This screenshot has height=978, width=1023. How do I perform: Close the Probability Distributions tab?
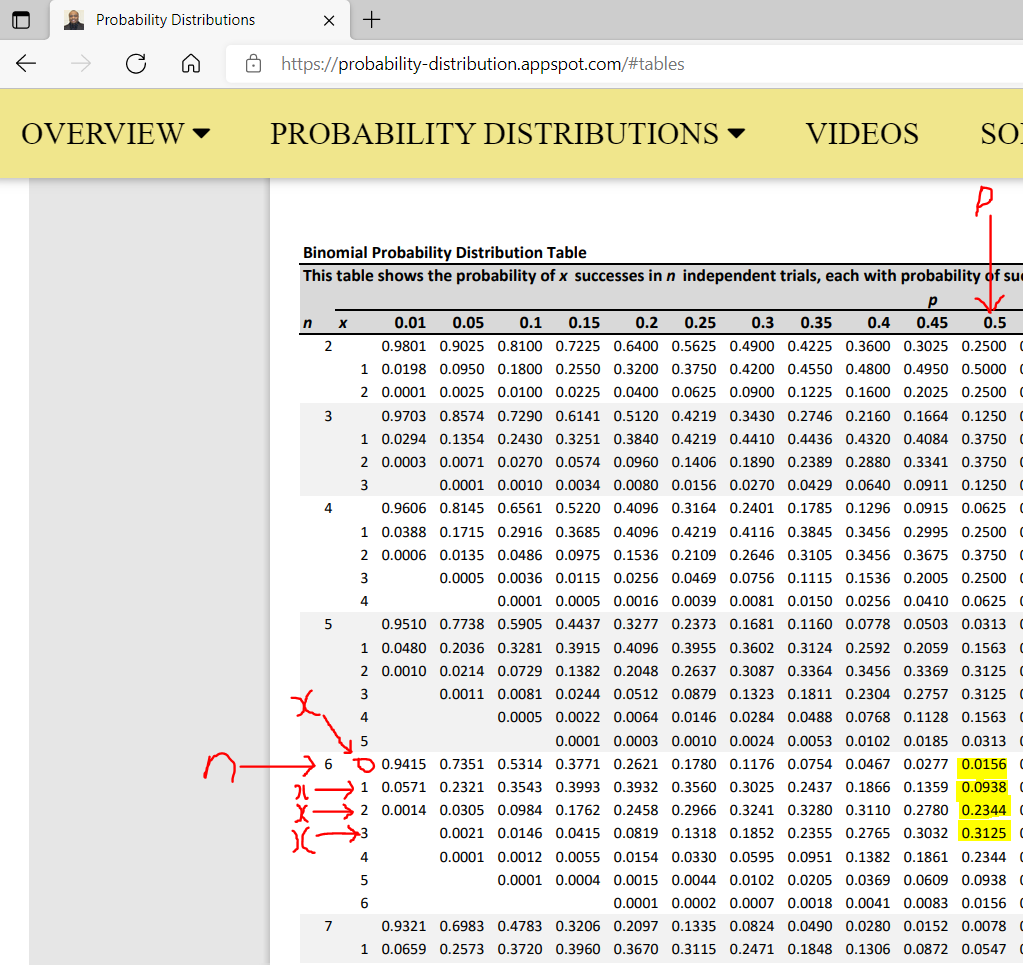[329, 20]
